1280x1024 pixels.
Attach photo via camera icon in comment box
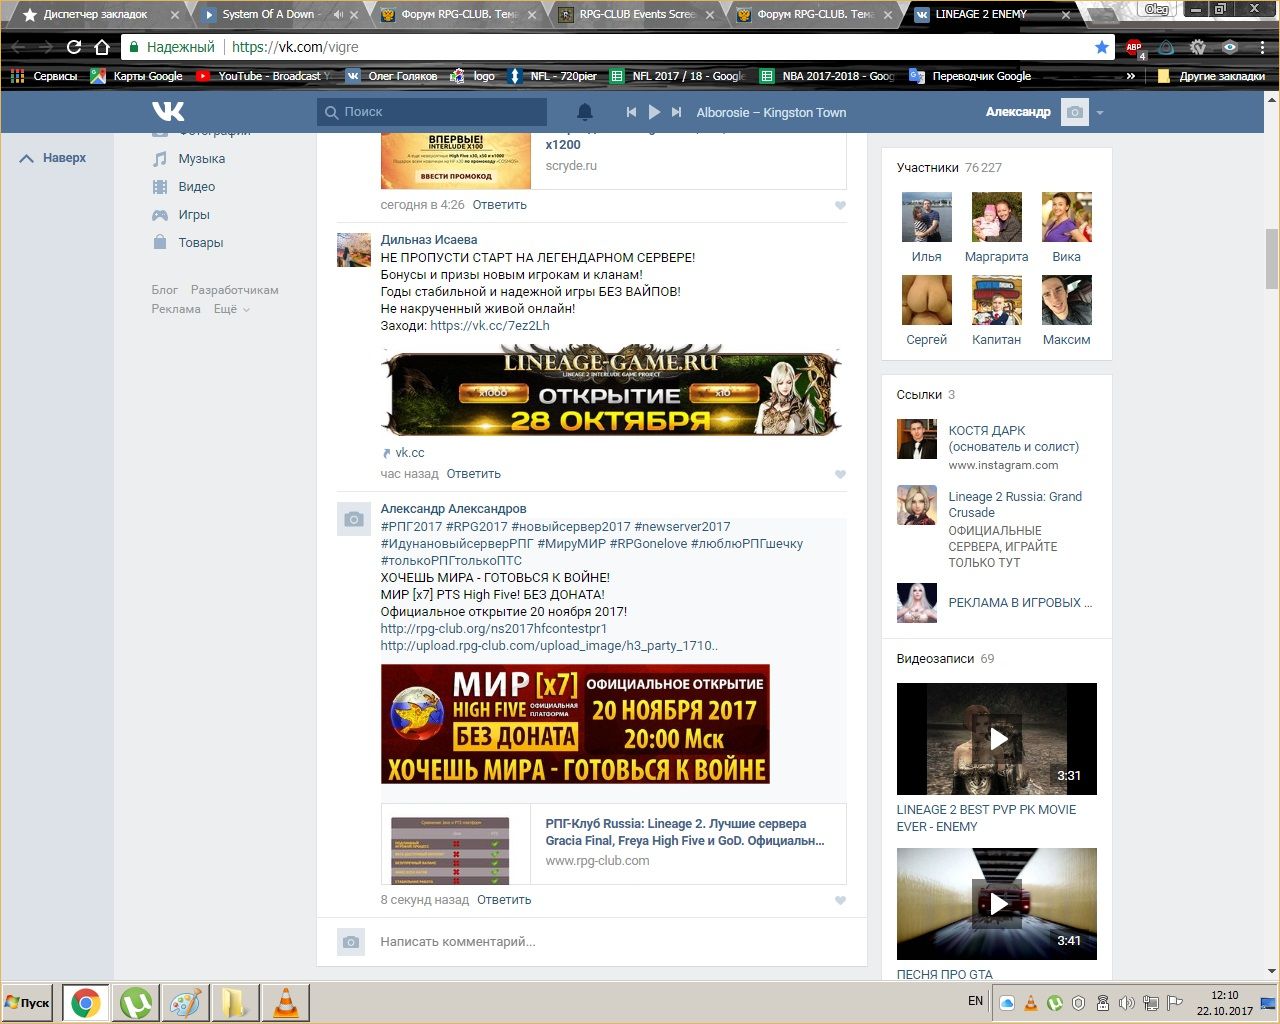(x=351, y=942)
